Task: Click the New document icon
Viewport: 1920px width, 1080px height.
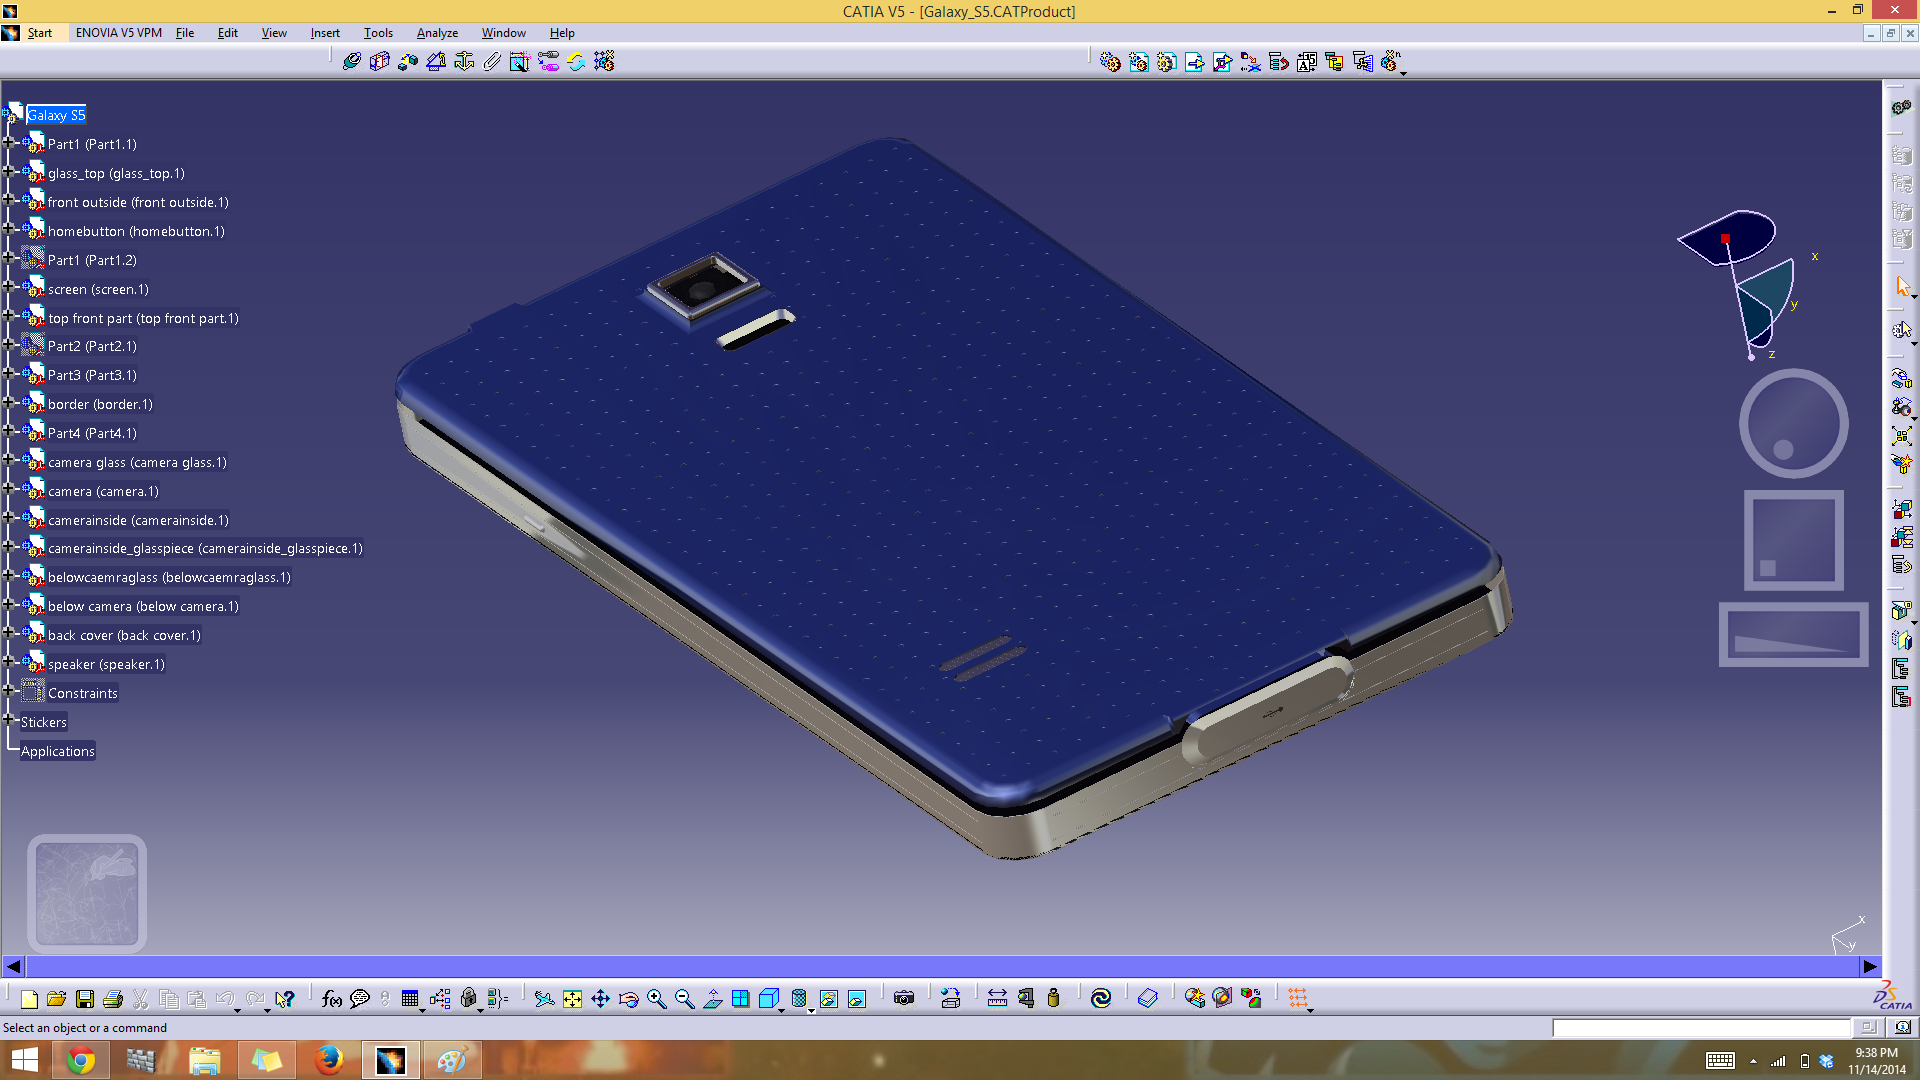Action: click(29, 998)
